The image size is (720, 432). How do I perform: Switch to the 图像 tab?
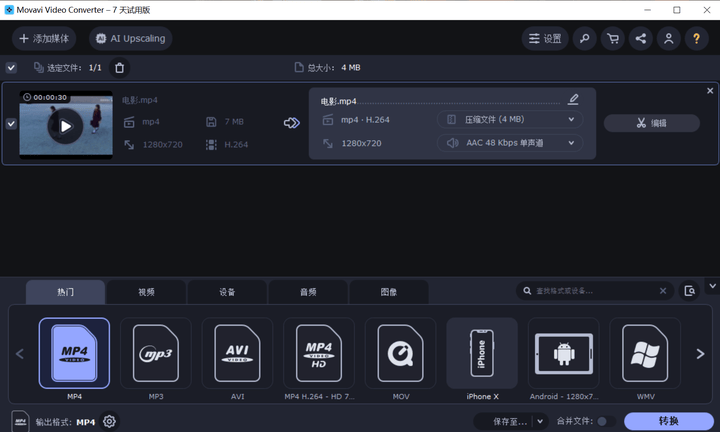pyautogui.click(x=389, y=292)
